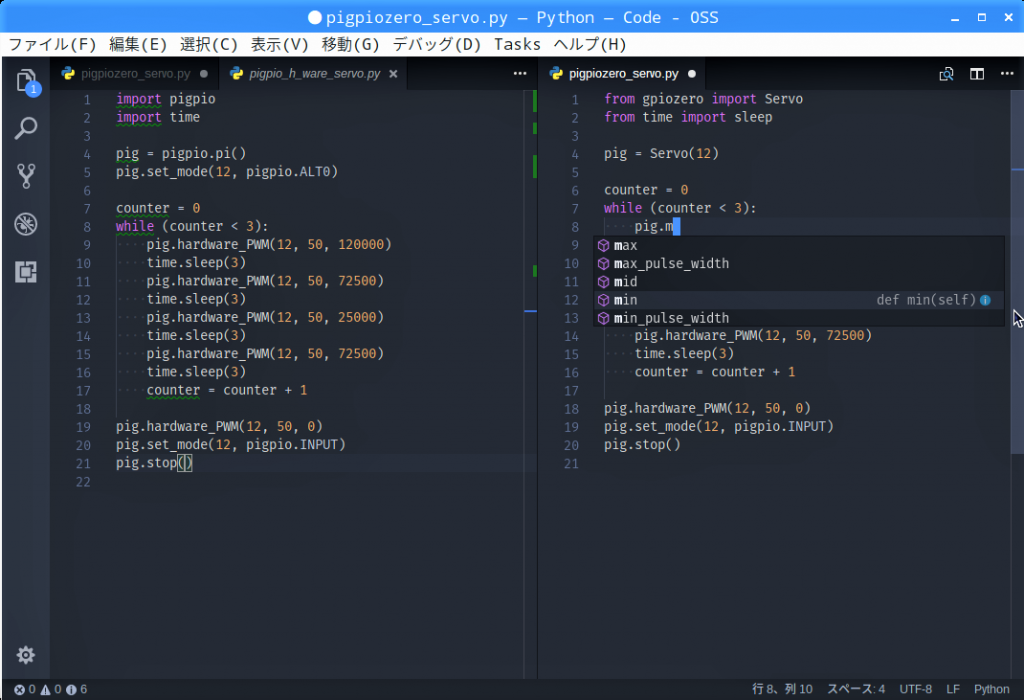Click the split editor icon
Image resolution: width=1024 pixels, height=700 pixels.
tap(977, 74)
